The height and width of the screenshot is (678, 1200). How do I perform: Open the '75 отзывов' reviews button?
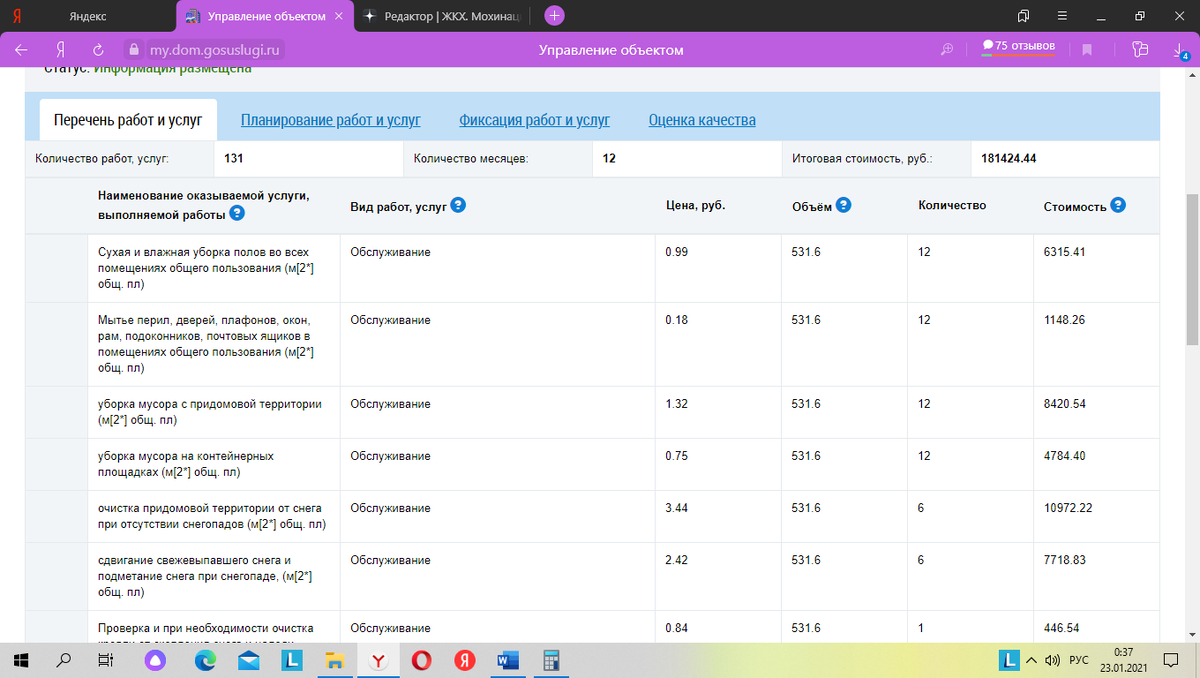(x=1018, y=46)
